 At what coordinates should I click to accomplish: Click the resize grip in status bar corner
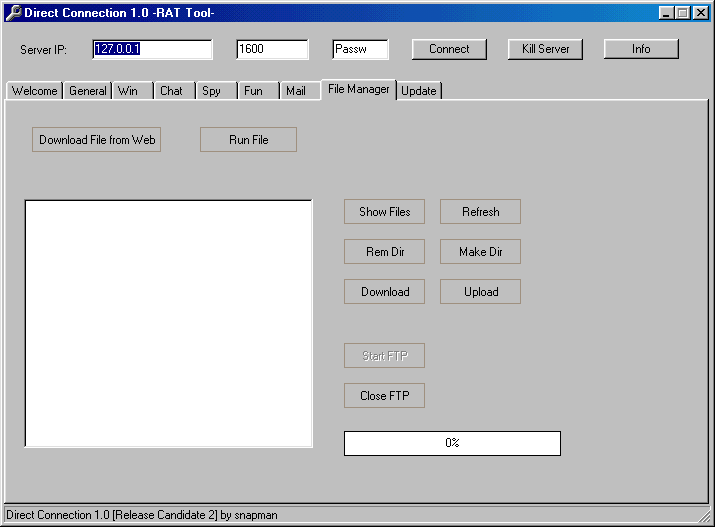click(x=705, y=516)
